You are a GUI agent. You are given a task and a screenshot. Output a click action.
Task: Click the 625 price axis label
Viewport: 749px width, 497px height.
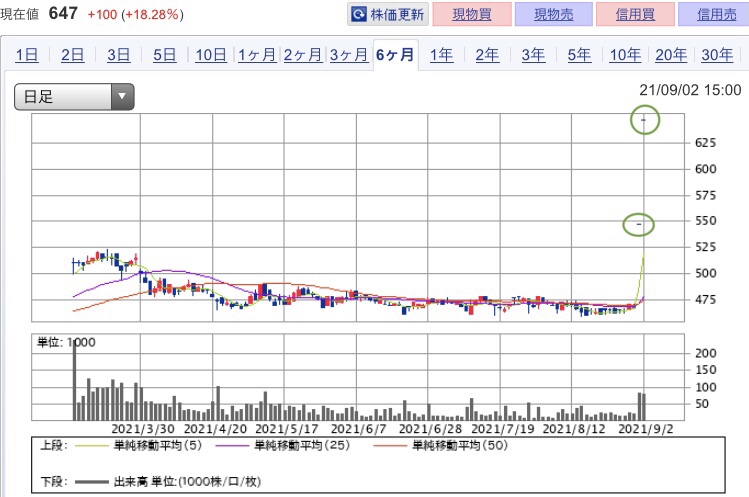(706, 142)
